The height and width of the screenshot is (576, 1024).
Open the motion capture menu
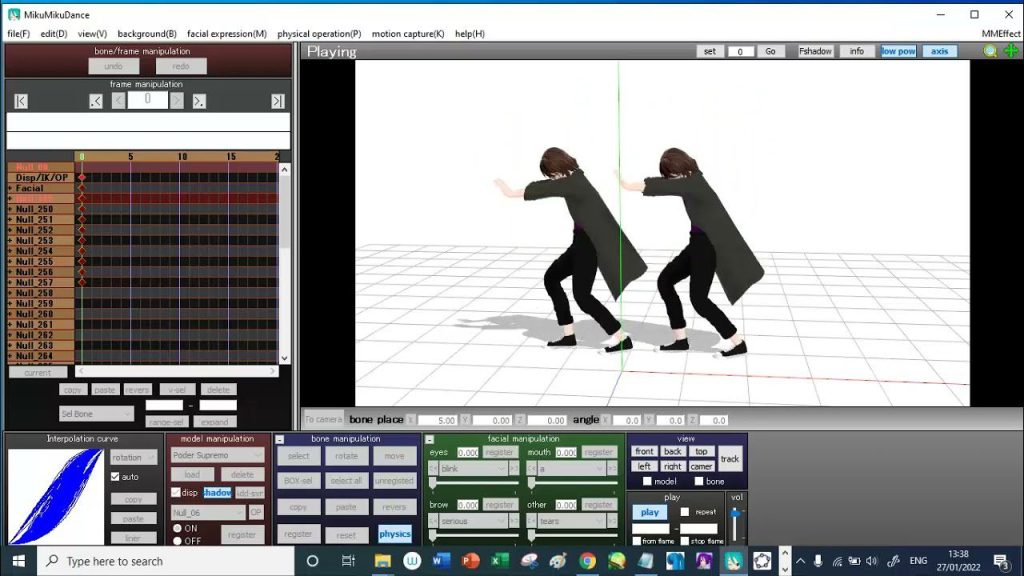[408, 34]
